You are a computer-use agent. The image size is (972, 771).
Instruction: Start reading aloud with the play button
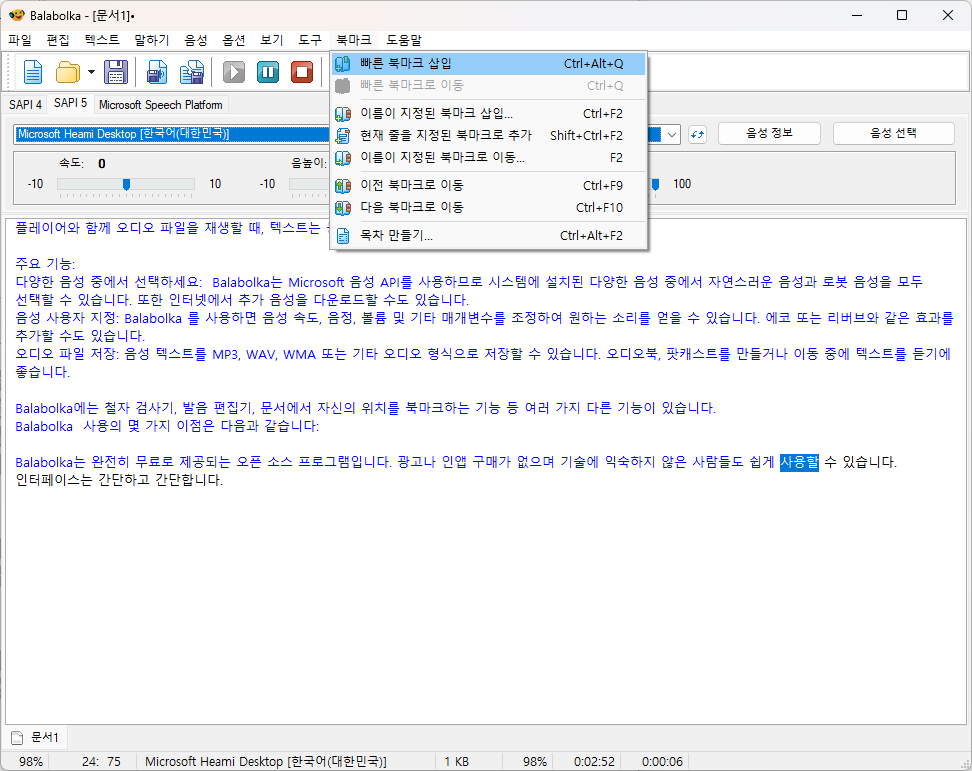[x=234, y=73]
